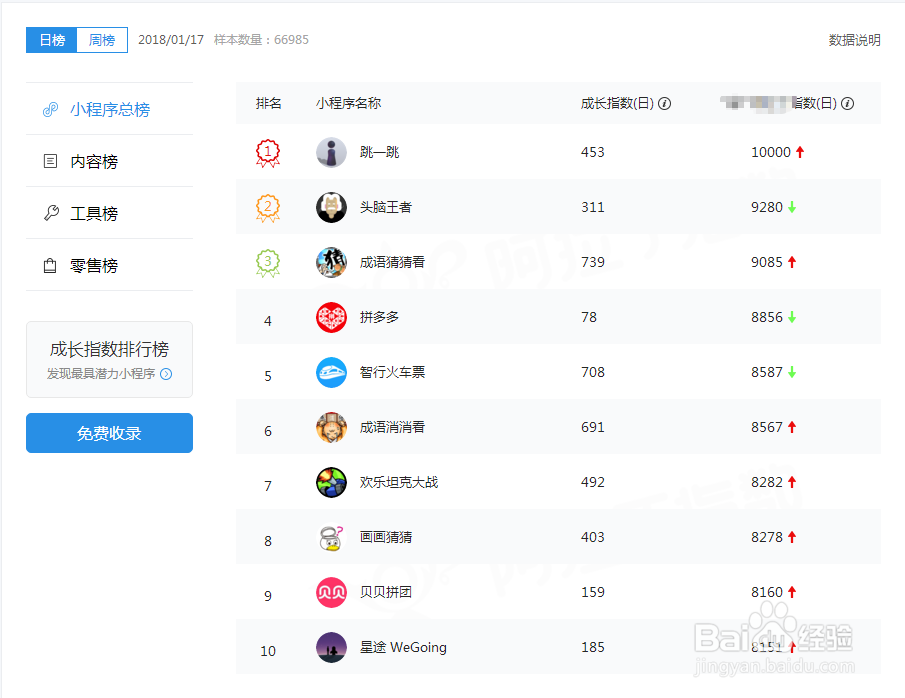Open the 数据说明 link
This screenshot has width=905, height=698.
click(x=855, y=40)
